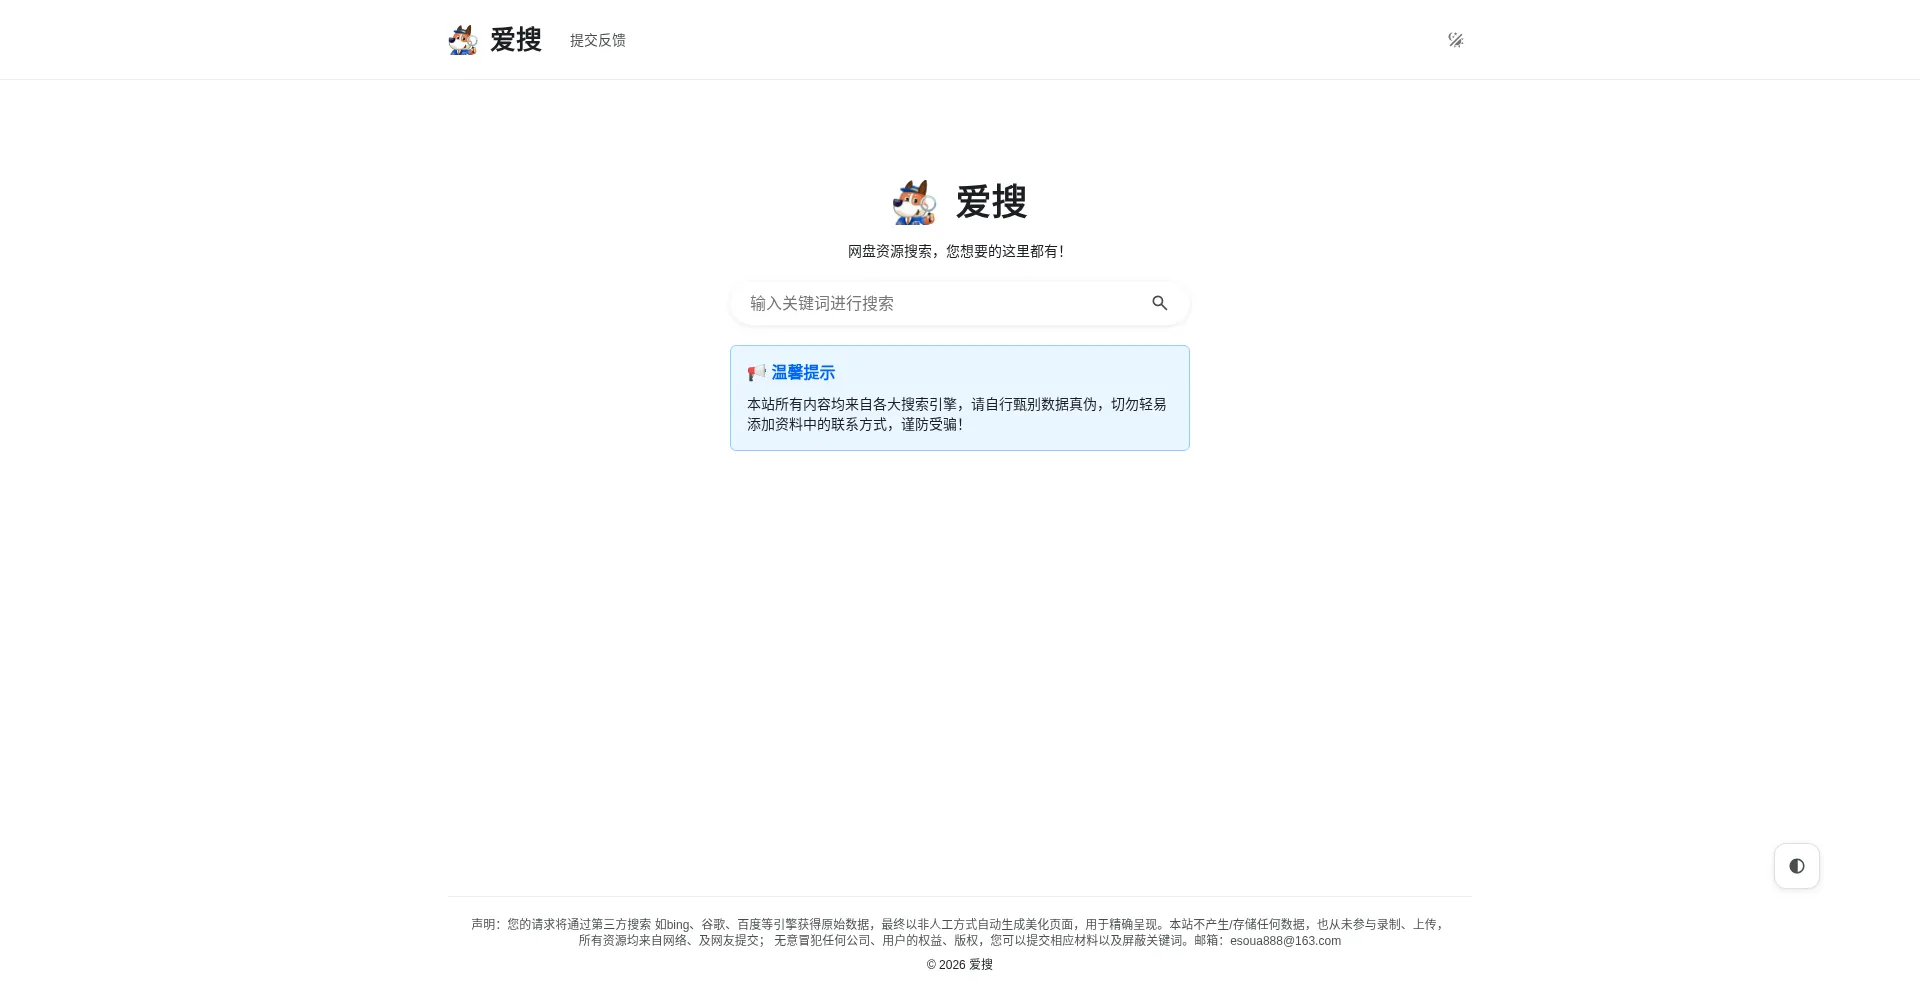Select the 温馨提示 notice heading
This screenshot has width=1920, height=993.
coord(803,373)
